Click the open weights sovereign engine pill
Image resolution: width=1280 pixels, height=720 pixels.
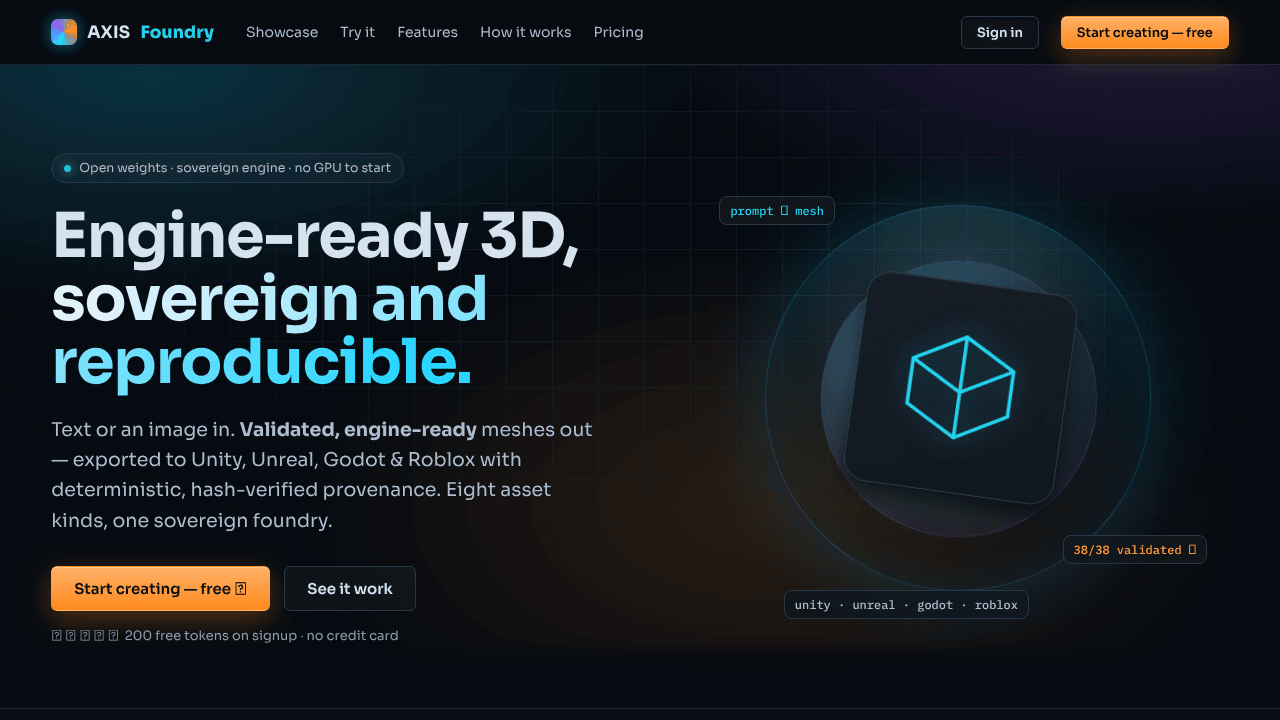pos(227,168)
